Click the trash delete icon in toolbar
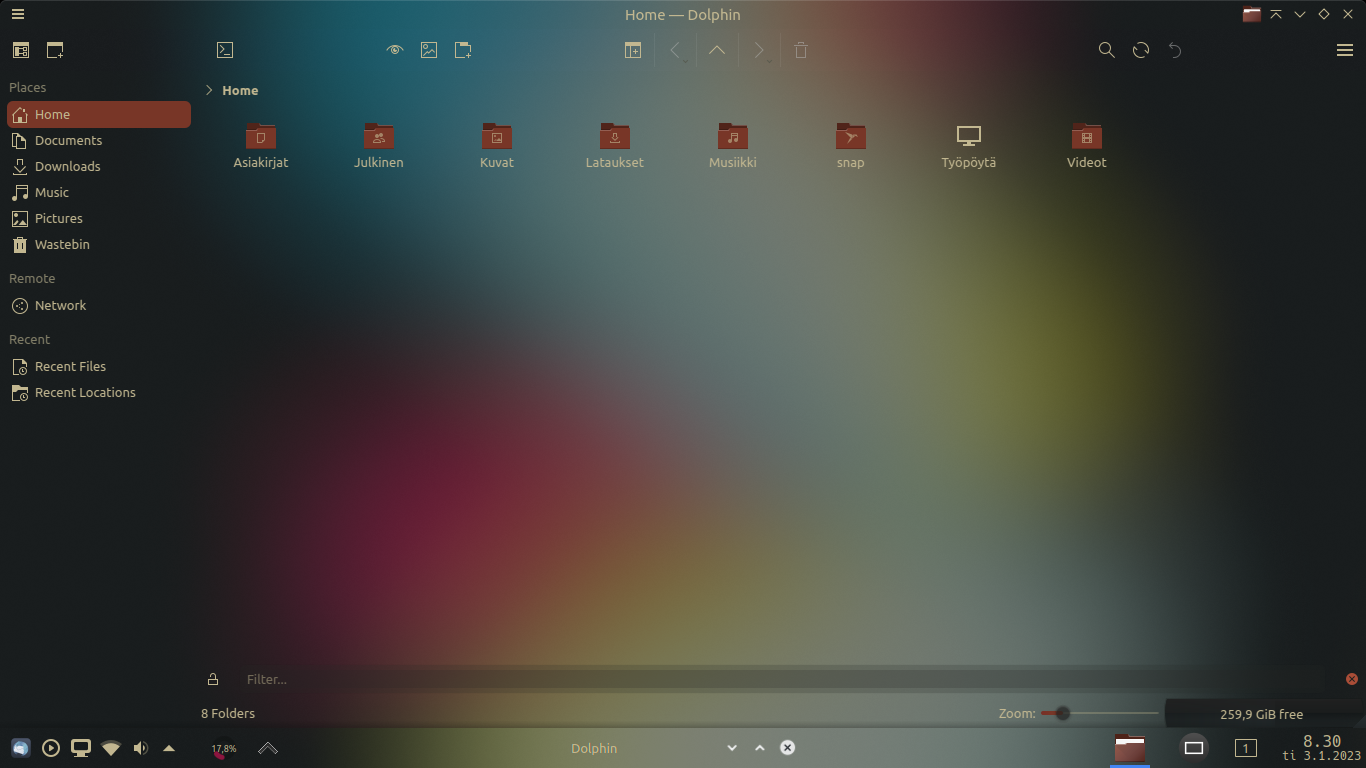Image resolution: width=1366 pixels, height=768 pixels. pyautogui.click(x=801, y=50)
